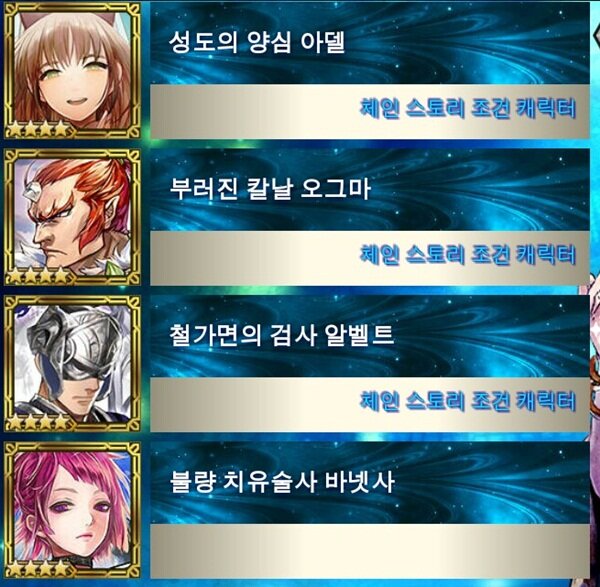Click the four-star rating on 오그마 portrait
This screenshot has height=587, width=600.
click(x=38, y=276)
